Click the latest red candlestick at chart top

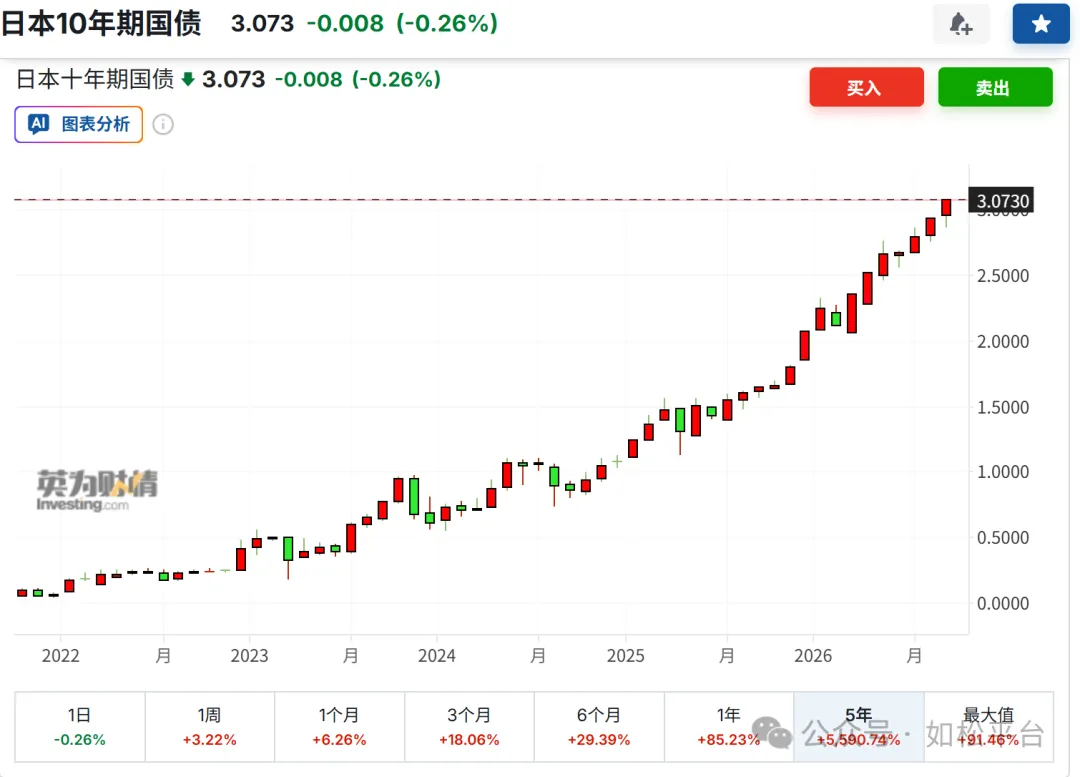pos(946,207)
